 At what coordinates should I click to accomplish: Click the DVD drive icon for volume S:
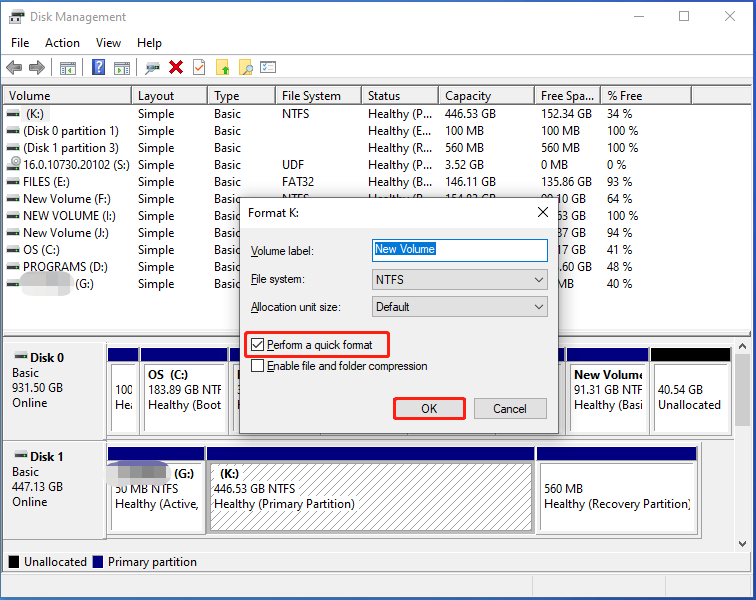coord(14,164)
